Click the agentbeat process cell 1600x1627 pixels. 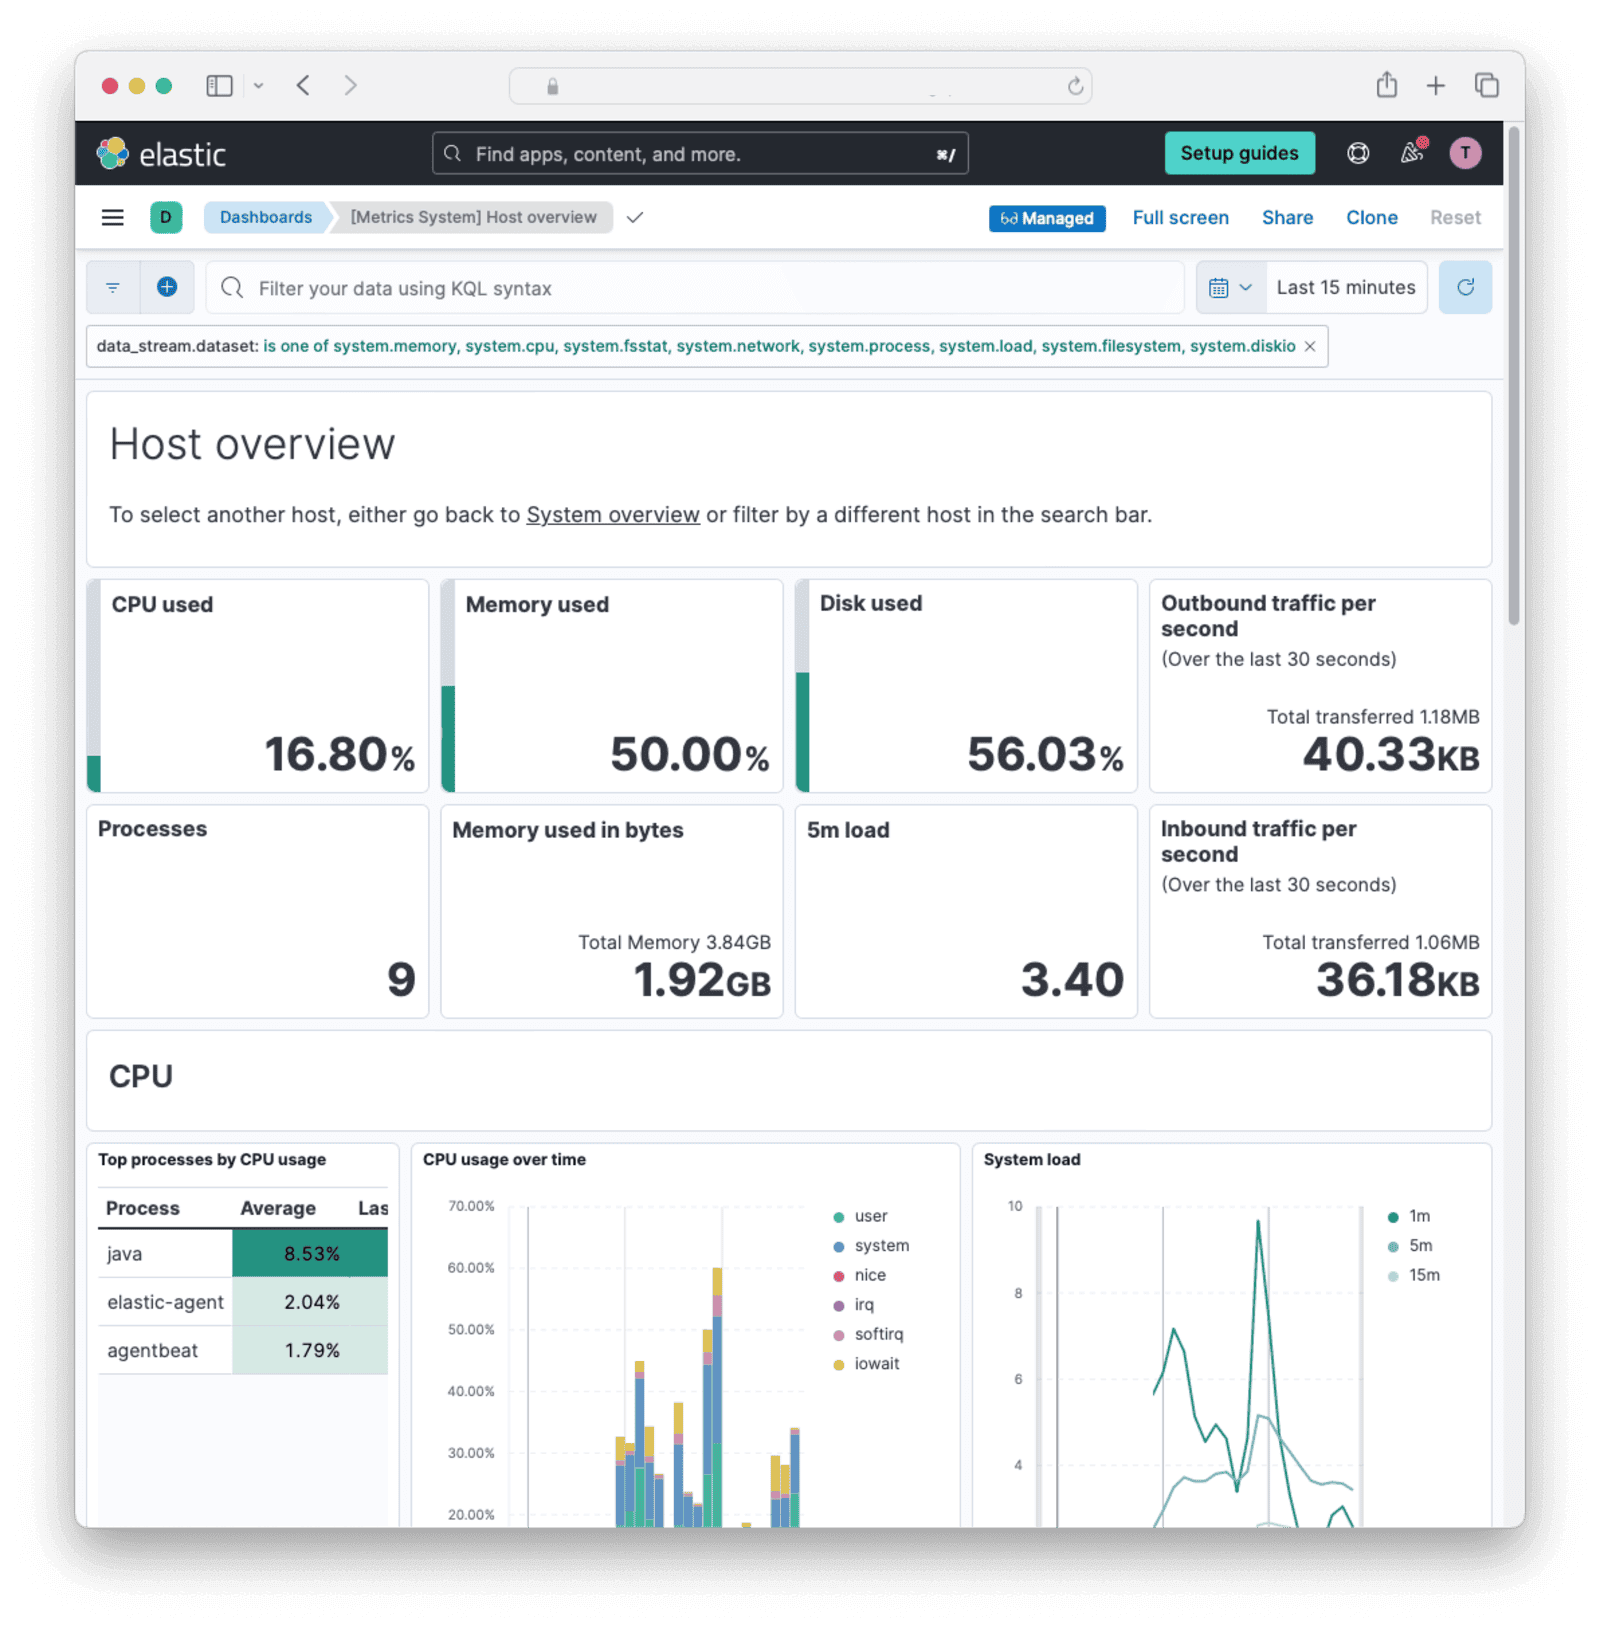(165, 1350)
